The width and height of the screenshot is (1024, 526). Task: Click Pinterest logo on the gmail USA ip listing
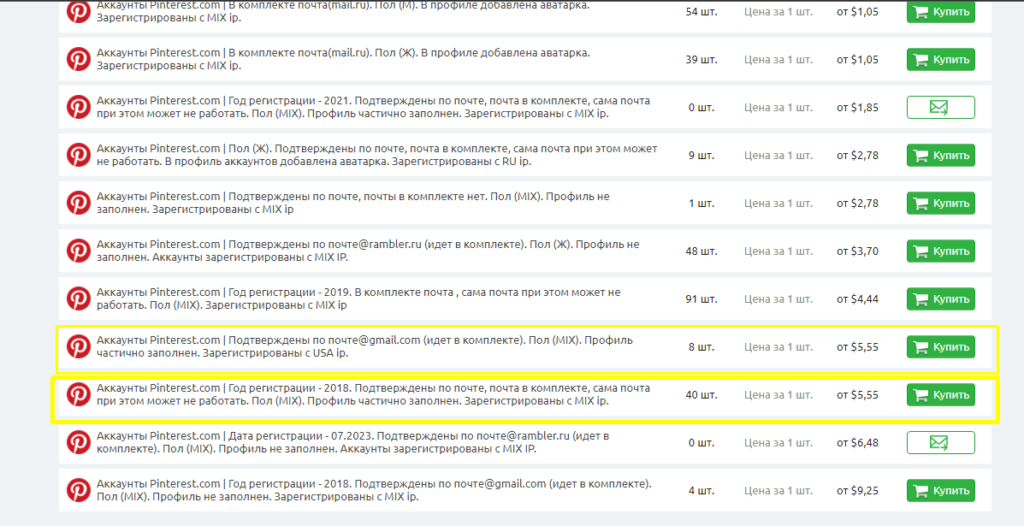78,347
